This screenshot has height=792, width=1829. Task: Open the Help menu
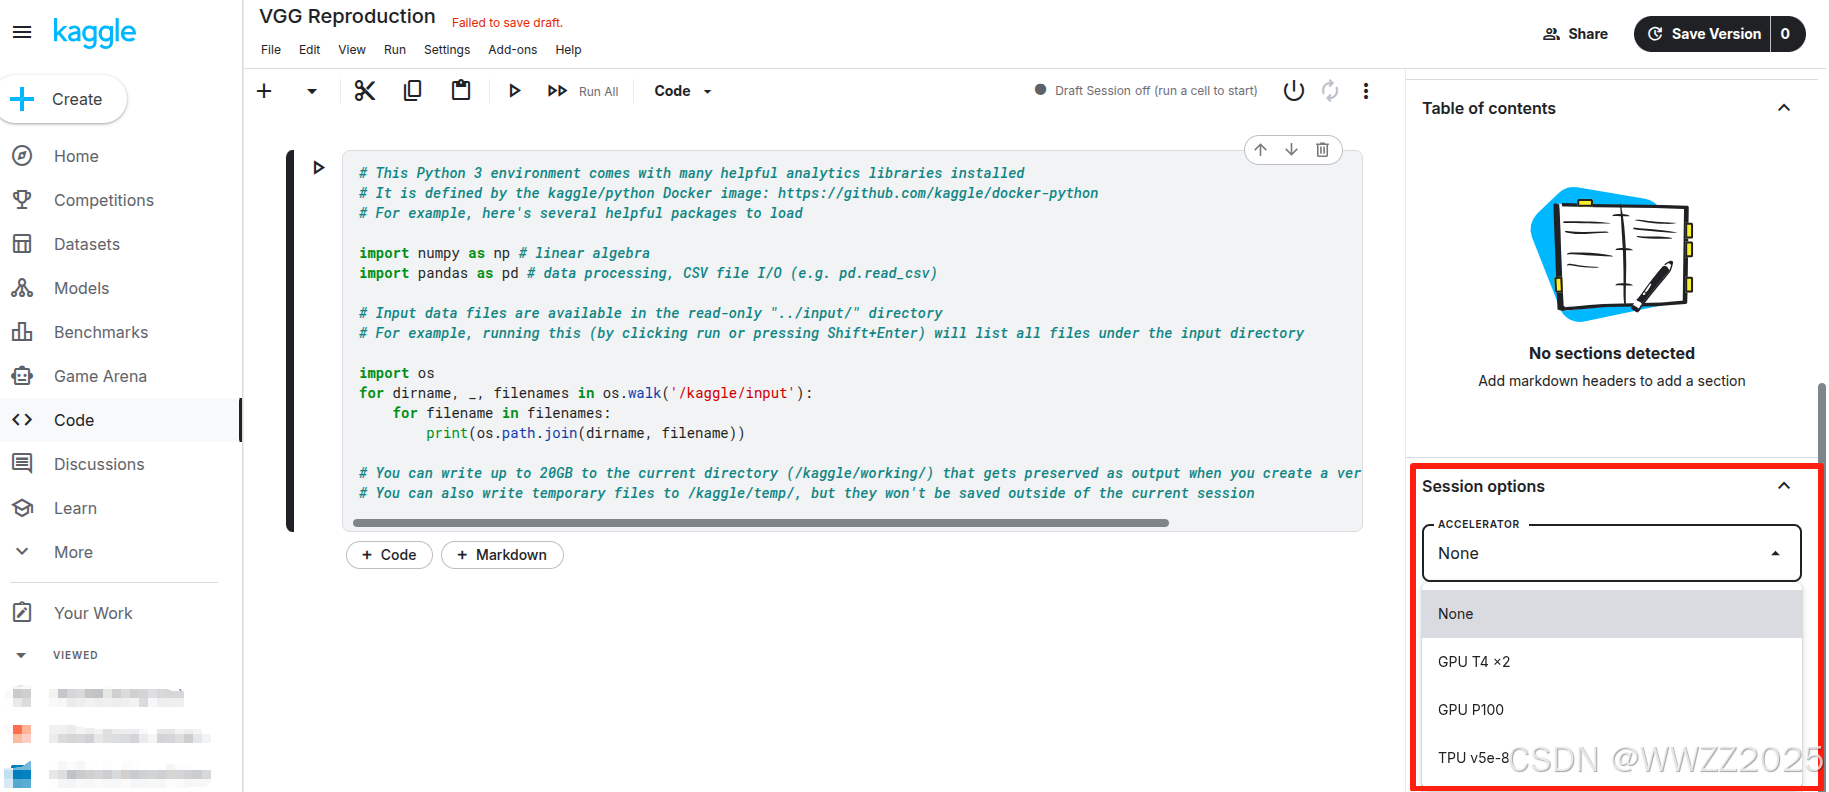click(568, 50)
